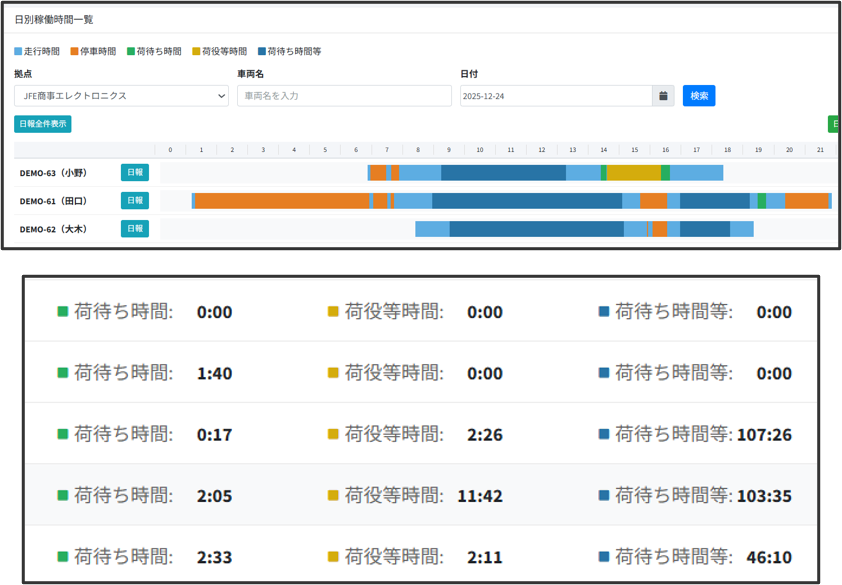Open the 拠点 dropdown showing JFE商事エレクトロニクス

(x=121, y=96)
